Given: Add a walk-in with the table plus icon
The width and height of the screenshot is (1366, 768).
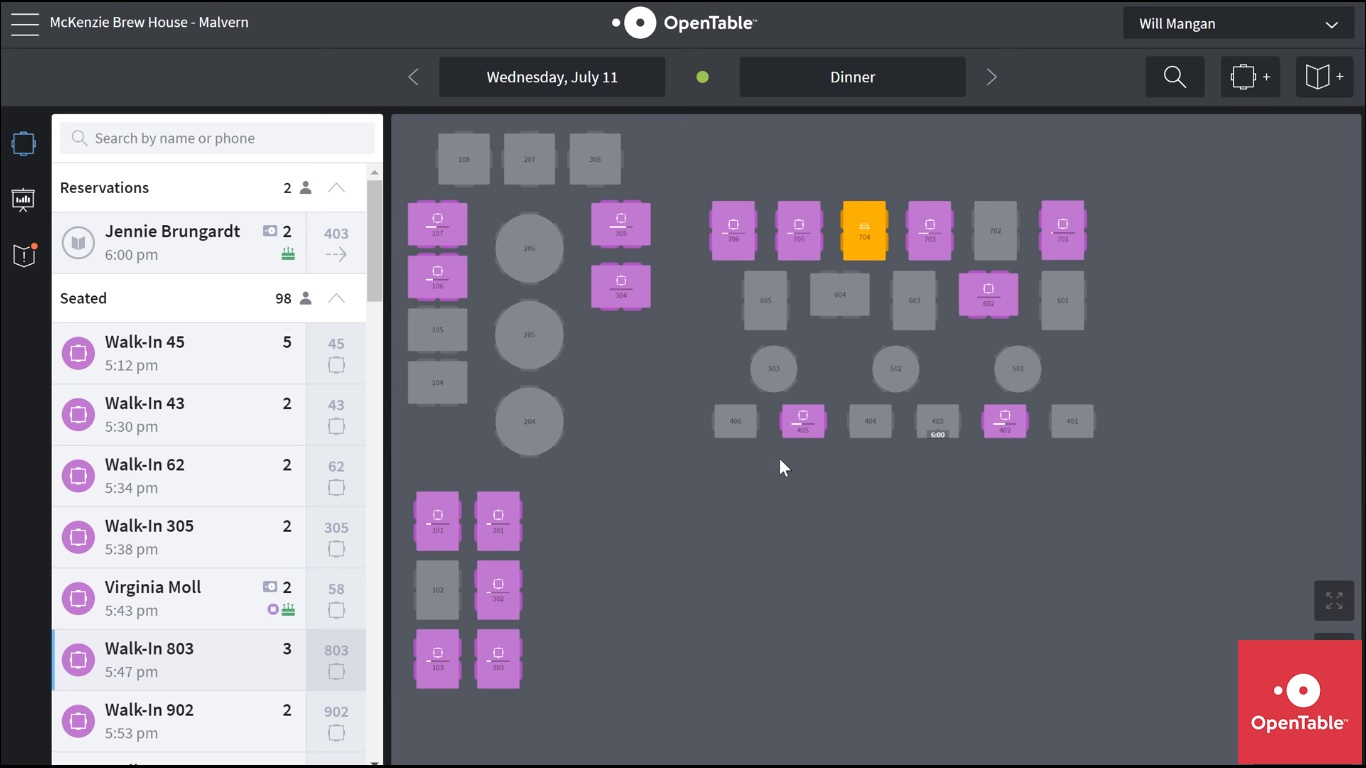Looking at the screenshot, I should (1251, 77).
